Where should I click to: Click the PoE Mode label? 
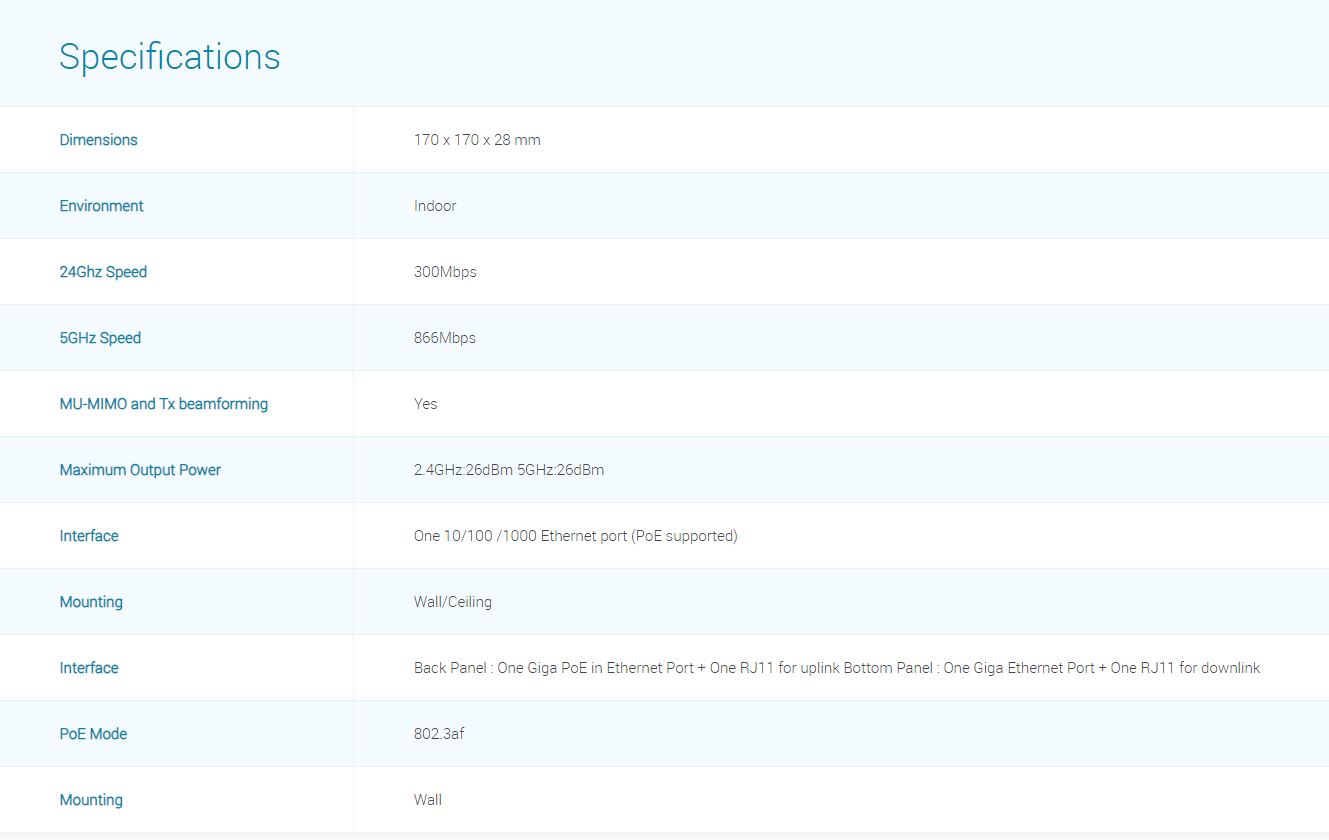click(93, 734)
